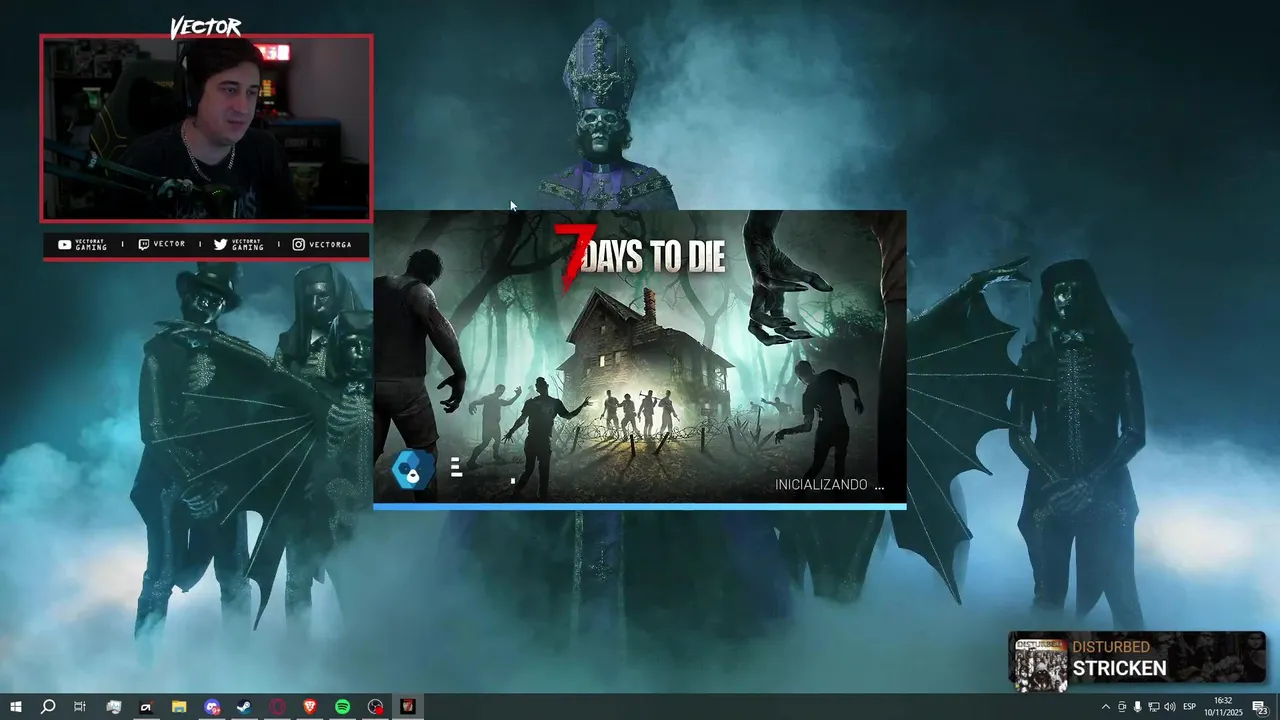Open the white sketch app taskbar icon
The width and height of the screenshot is (1280, 720).
[113, 707]
